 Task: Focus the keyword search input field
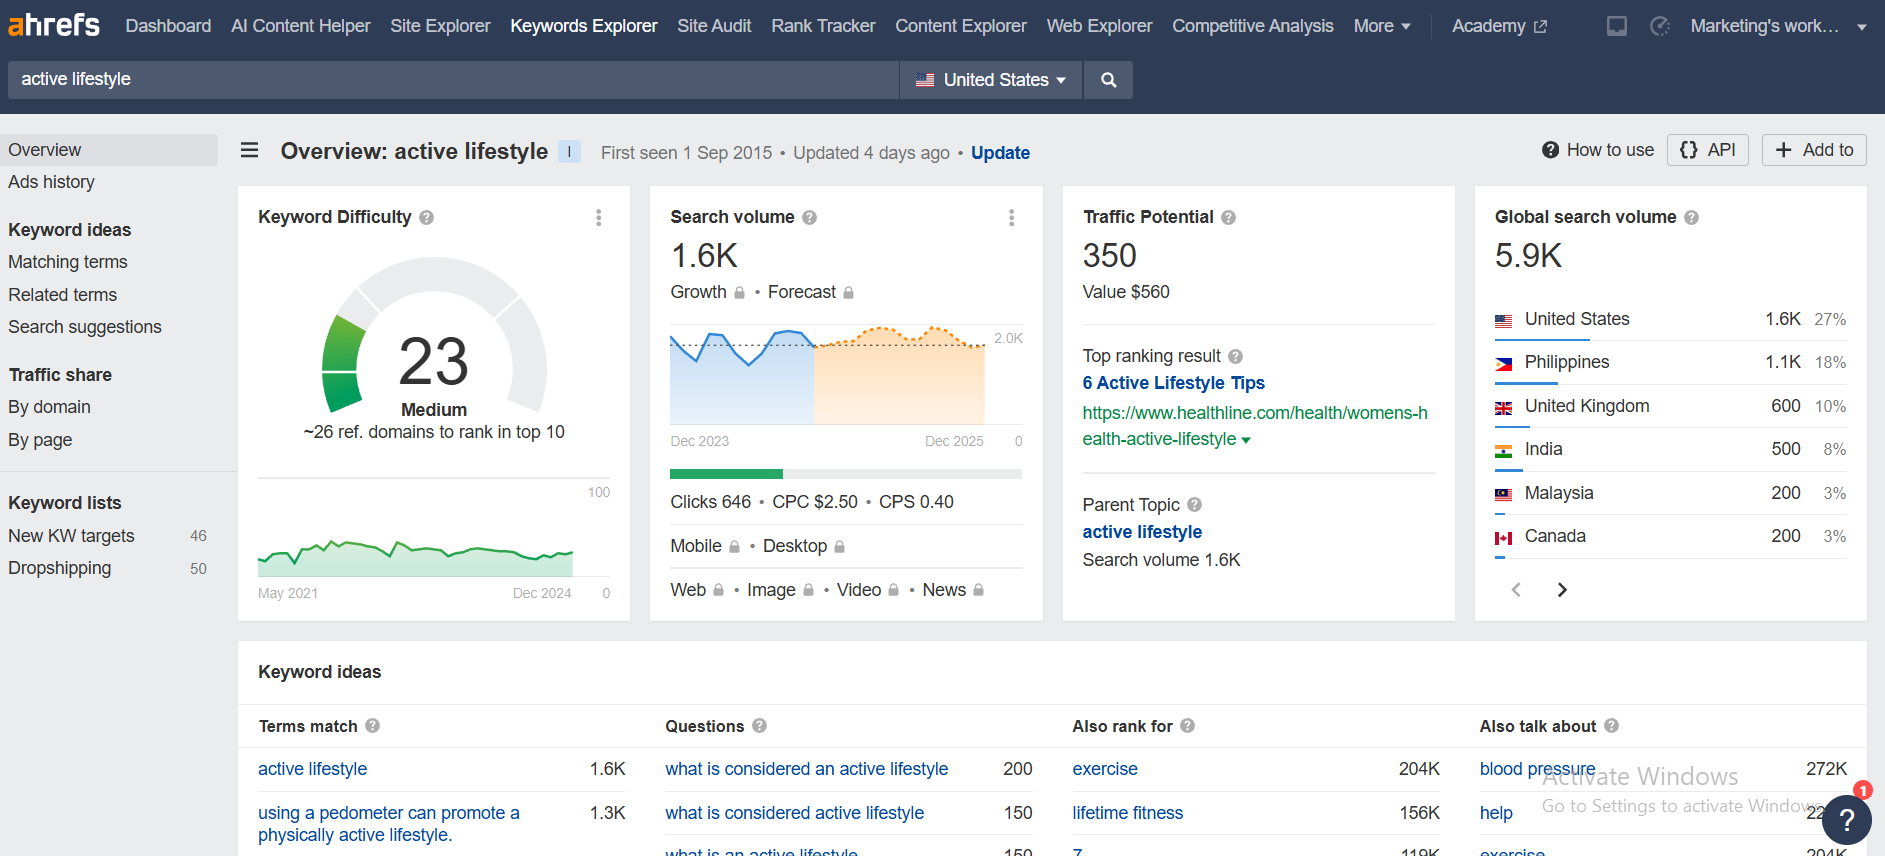(x=454, y=80)
